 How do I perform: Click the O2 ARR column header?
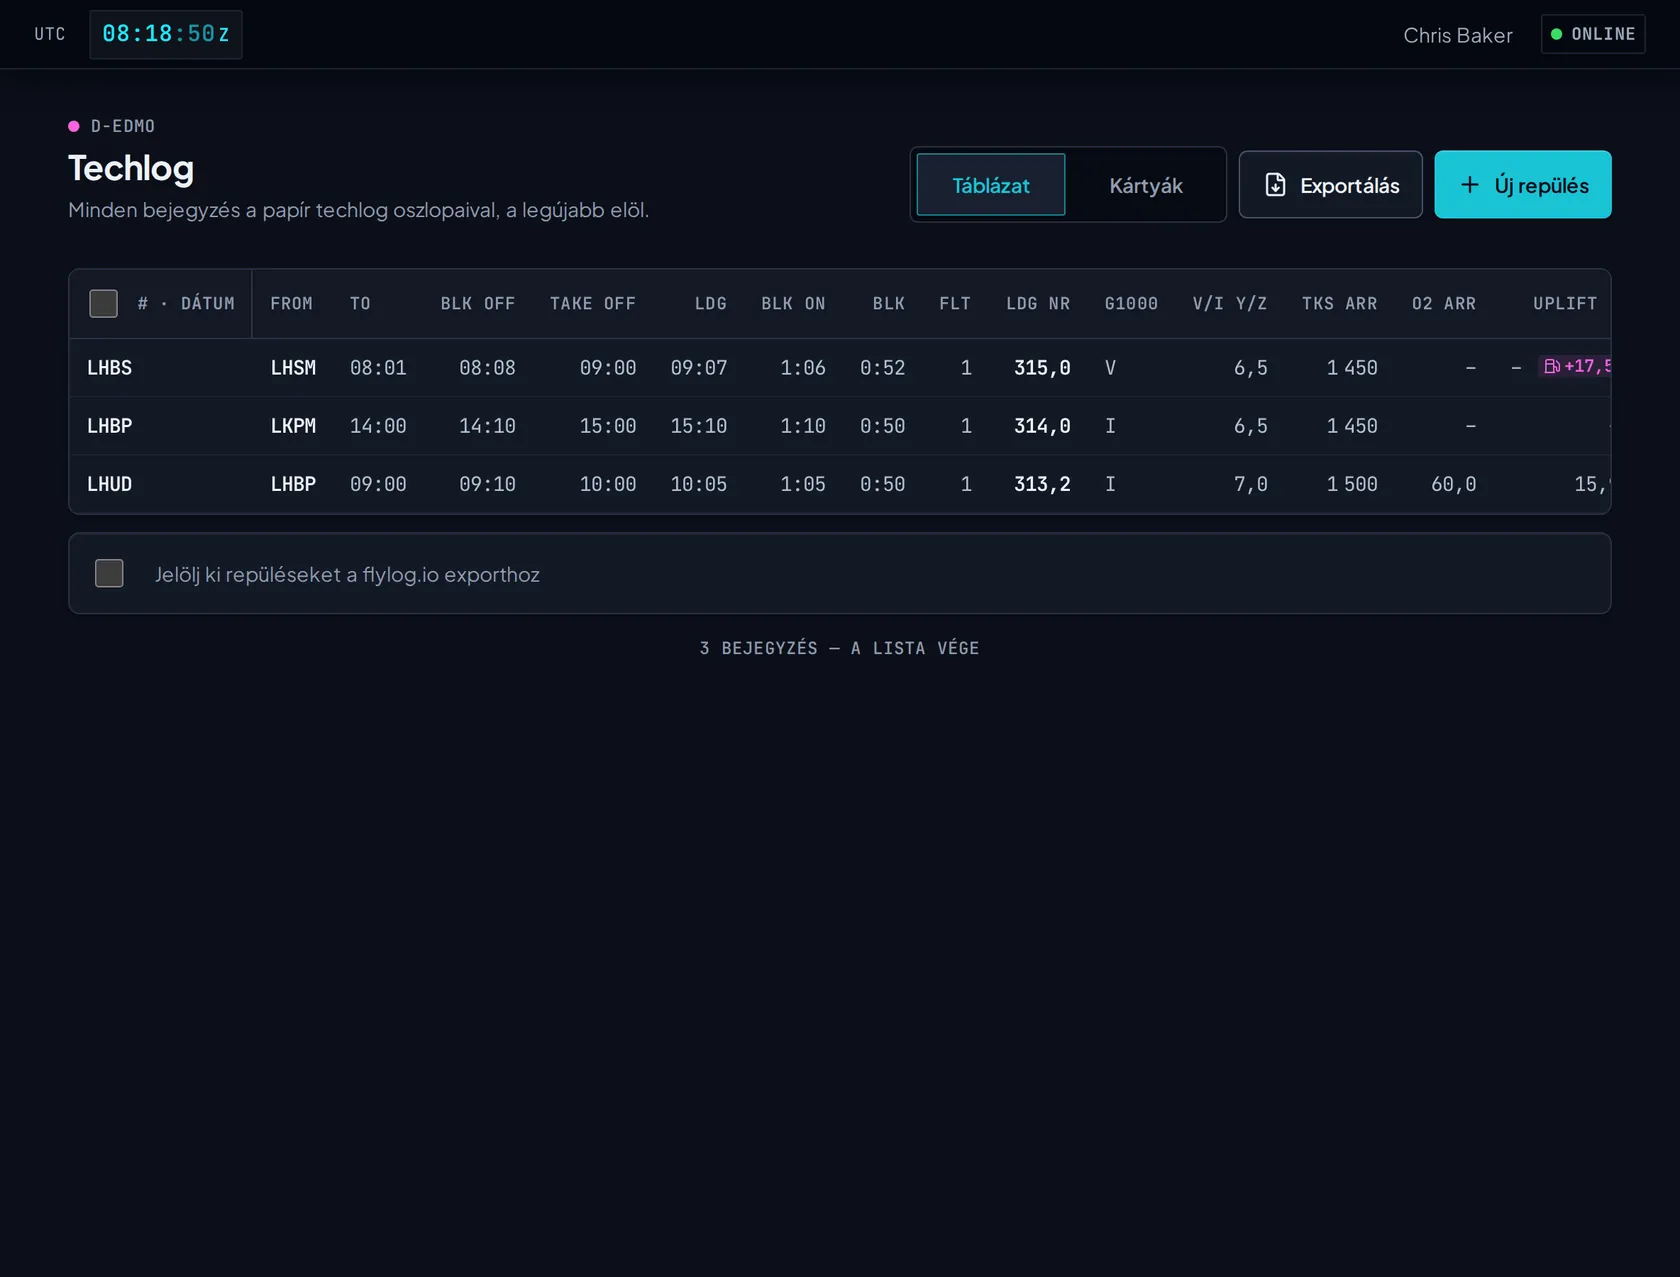coord(1443,303)
